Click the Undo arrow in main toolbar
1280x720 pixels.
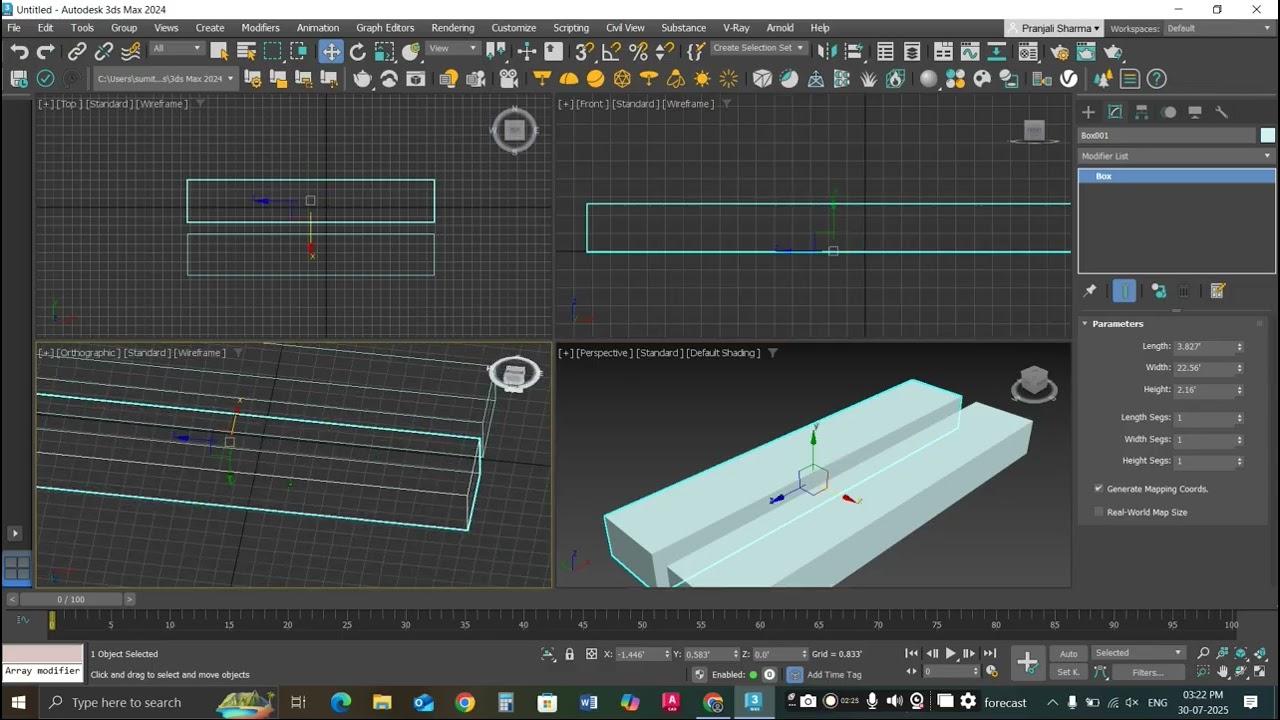point(19,52)
